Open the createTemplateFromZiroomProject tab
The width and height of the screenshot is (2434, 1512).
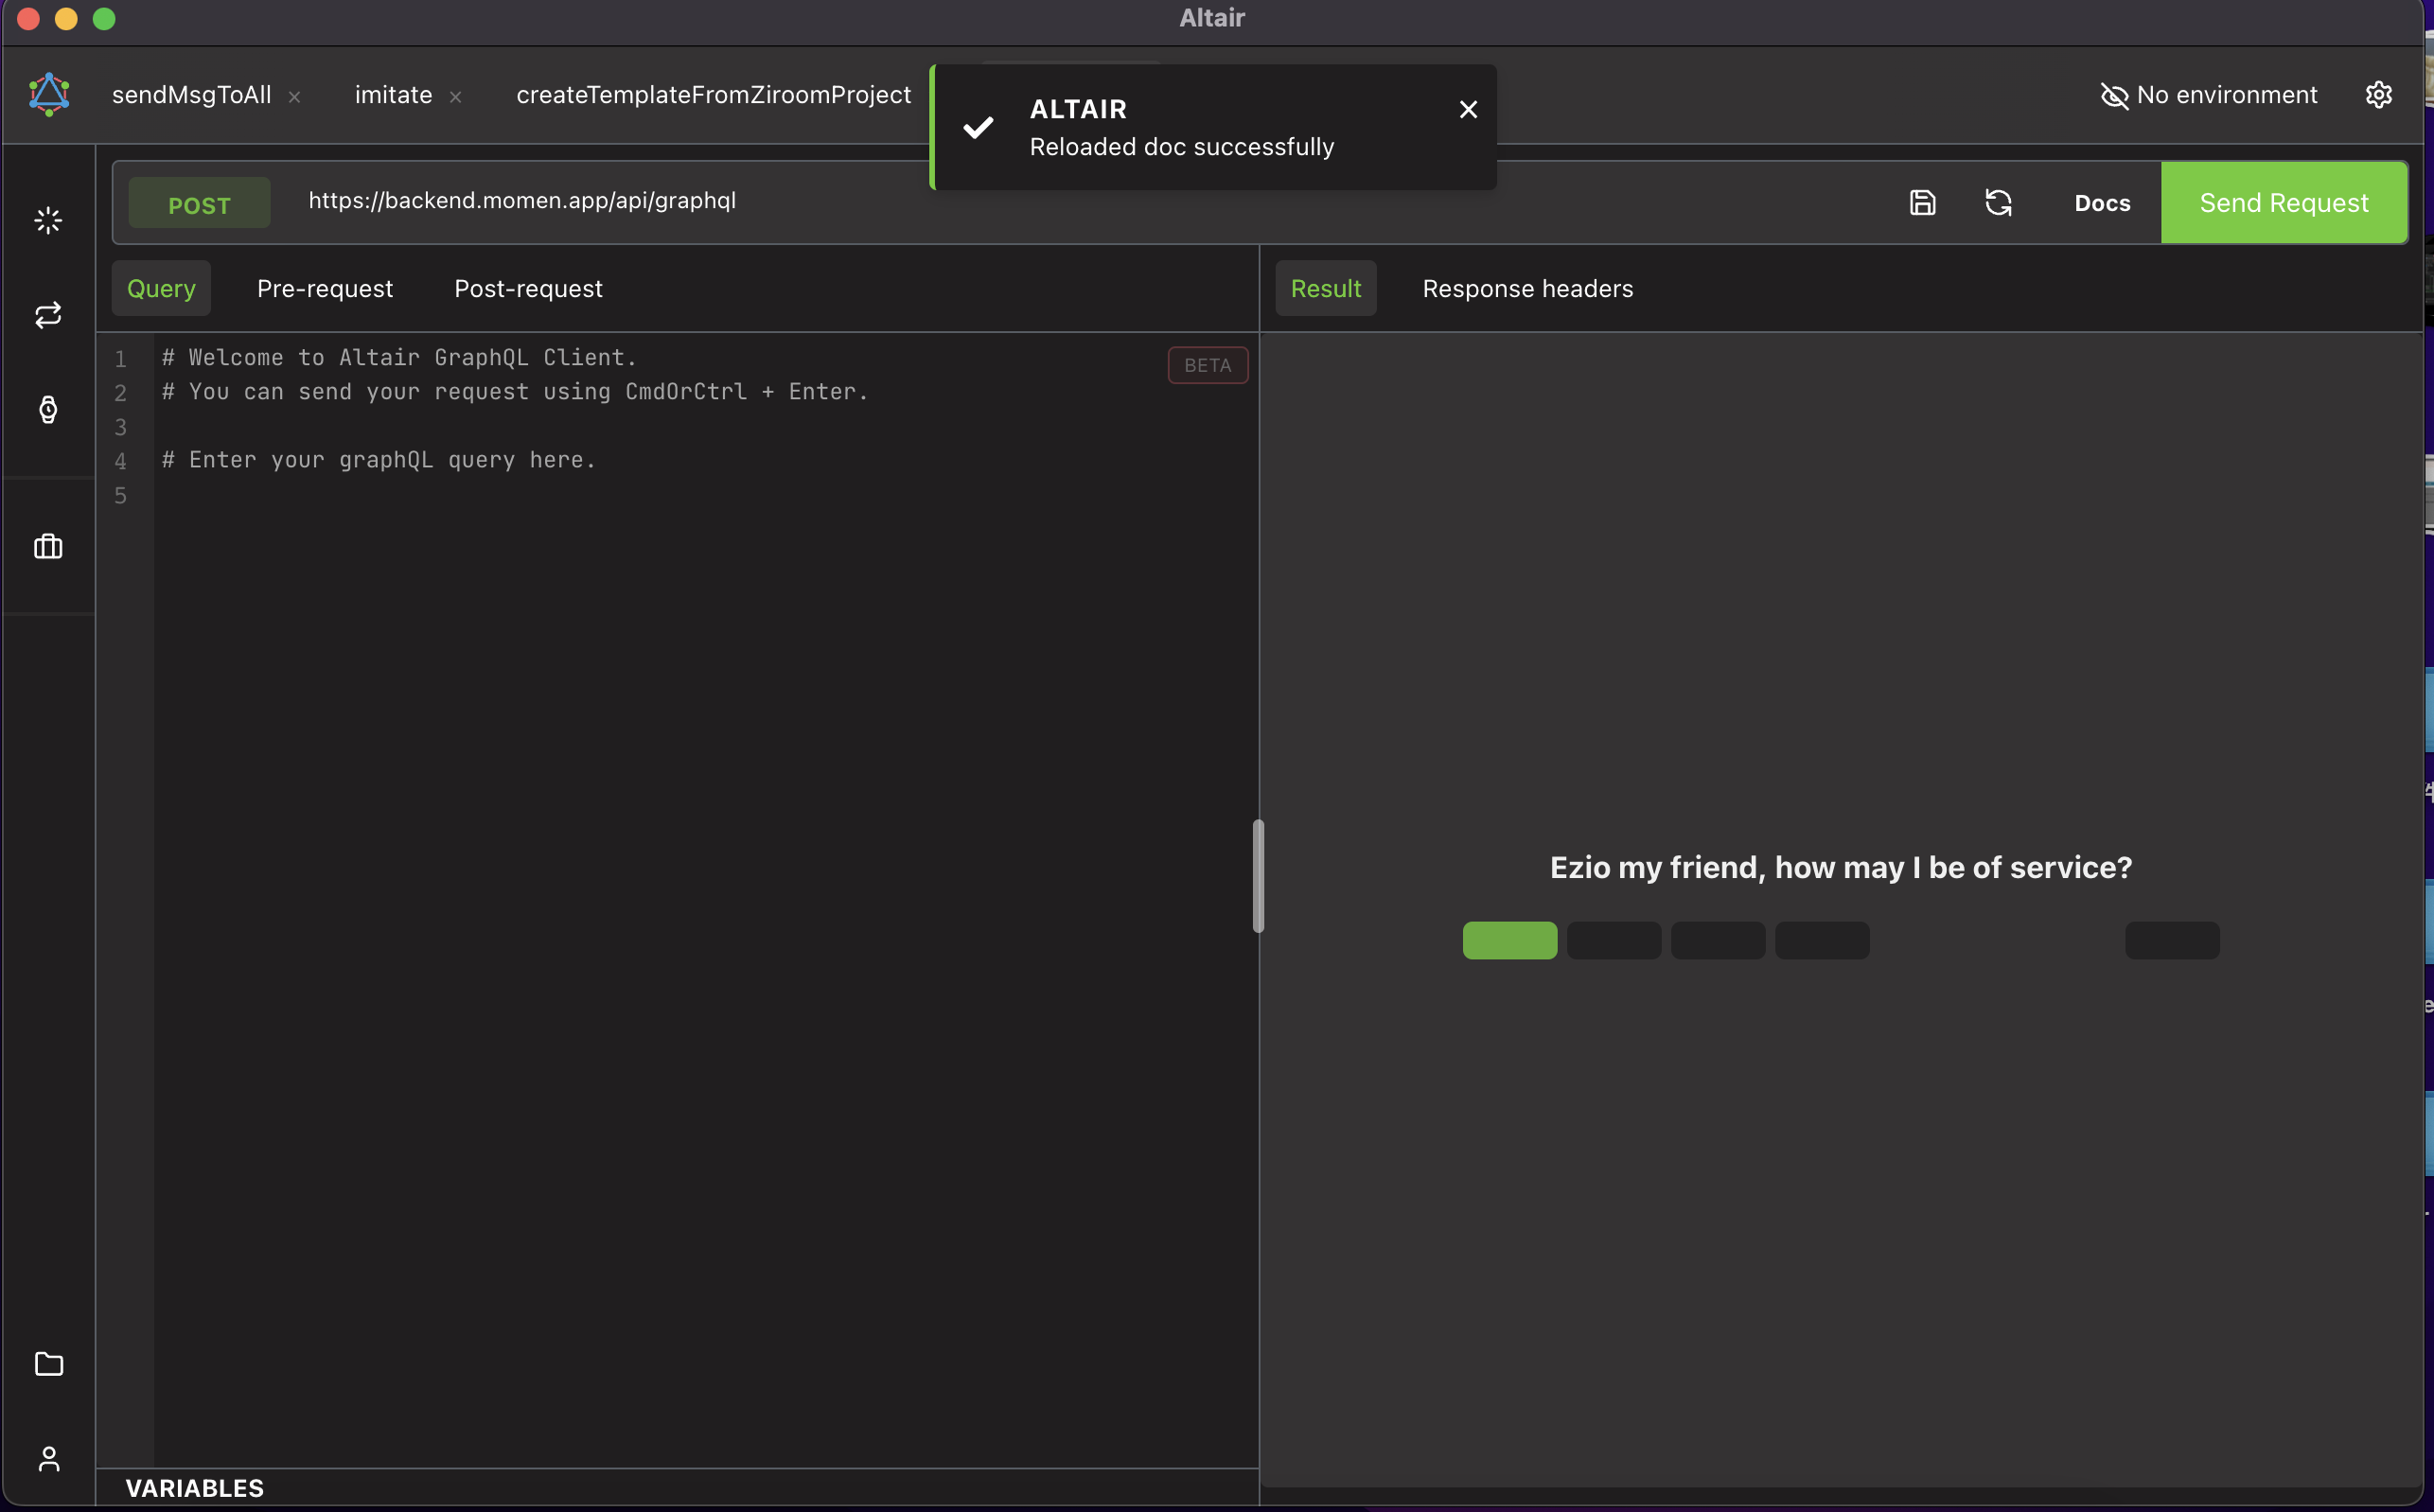click(x=713, y=95)
